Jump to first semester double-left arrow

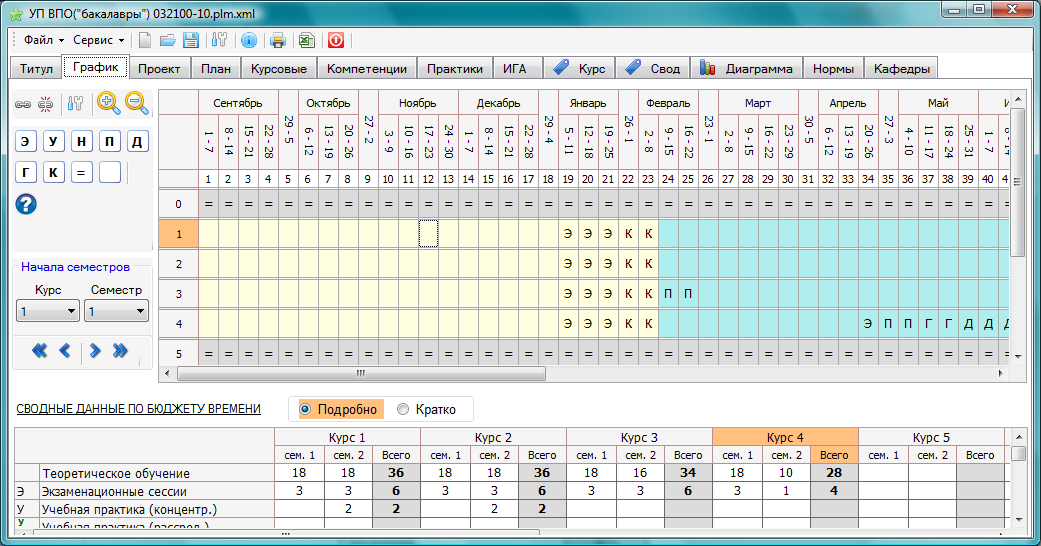39,351
